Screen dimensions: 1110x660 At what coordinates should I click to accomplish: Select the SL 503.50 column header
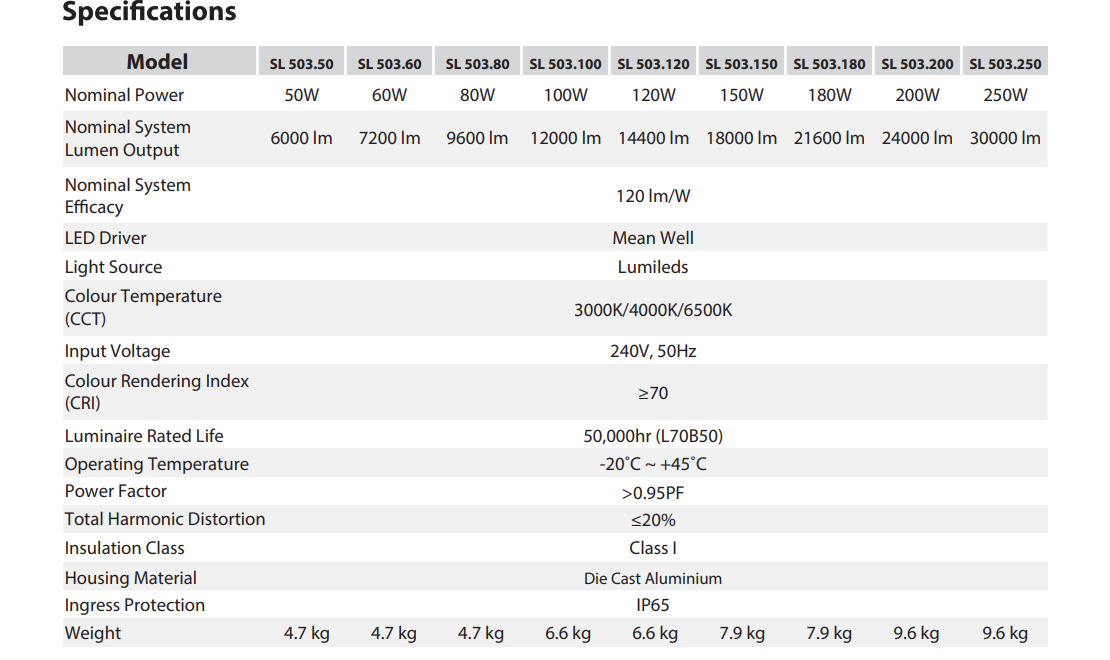(301, 64)
